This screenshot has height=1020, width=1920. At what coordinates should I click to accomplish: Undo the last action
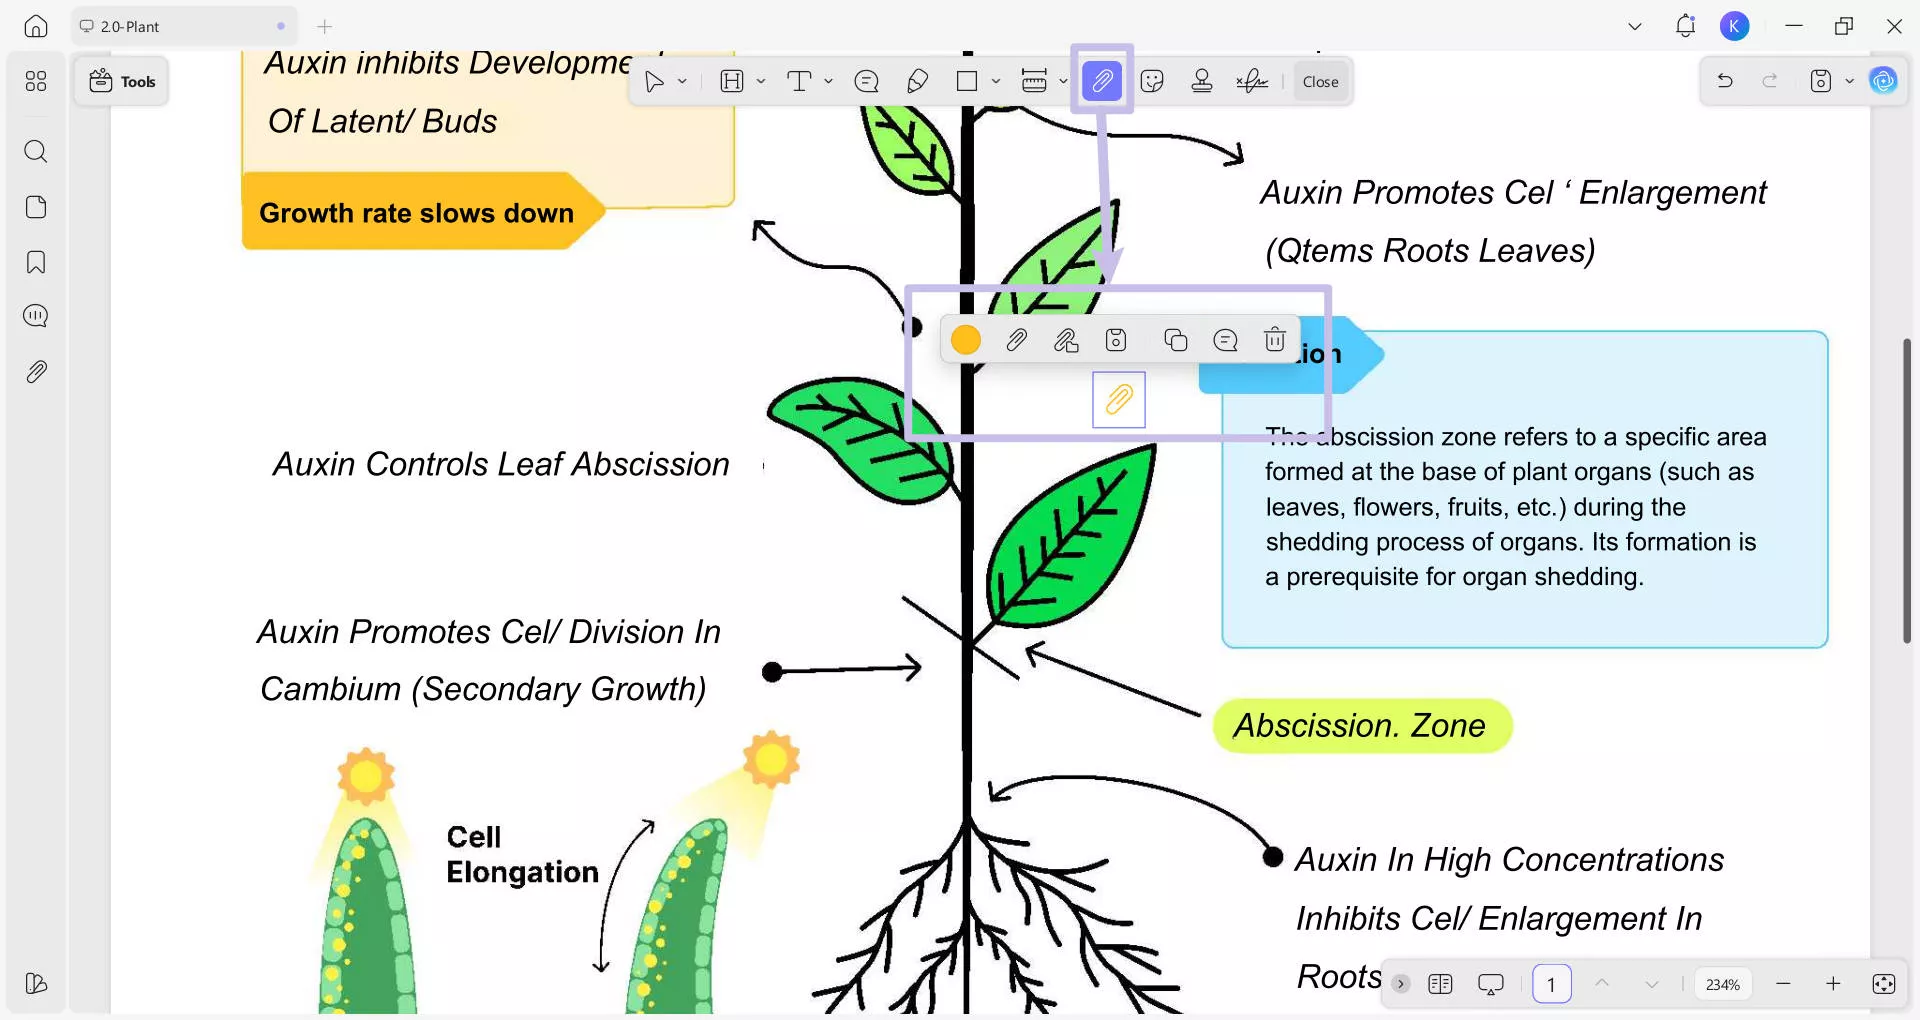coord(1725,81)
